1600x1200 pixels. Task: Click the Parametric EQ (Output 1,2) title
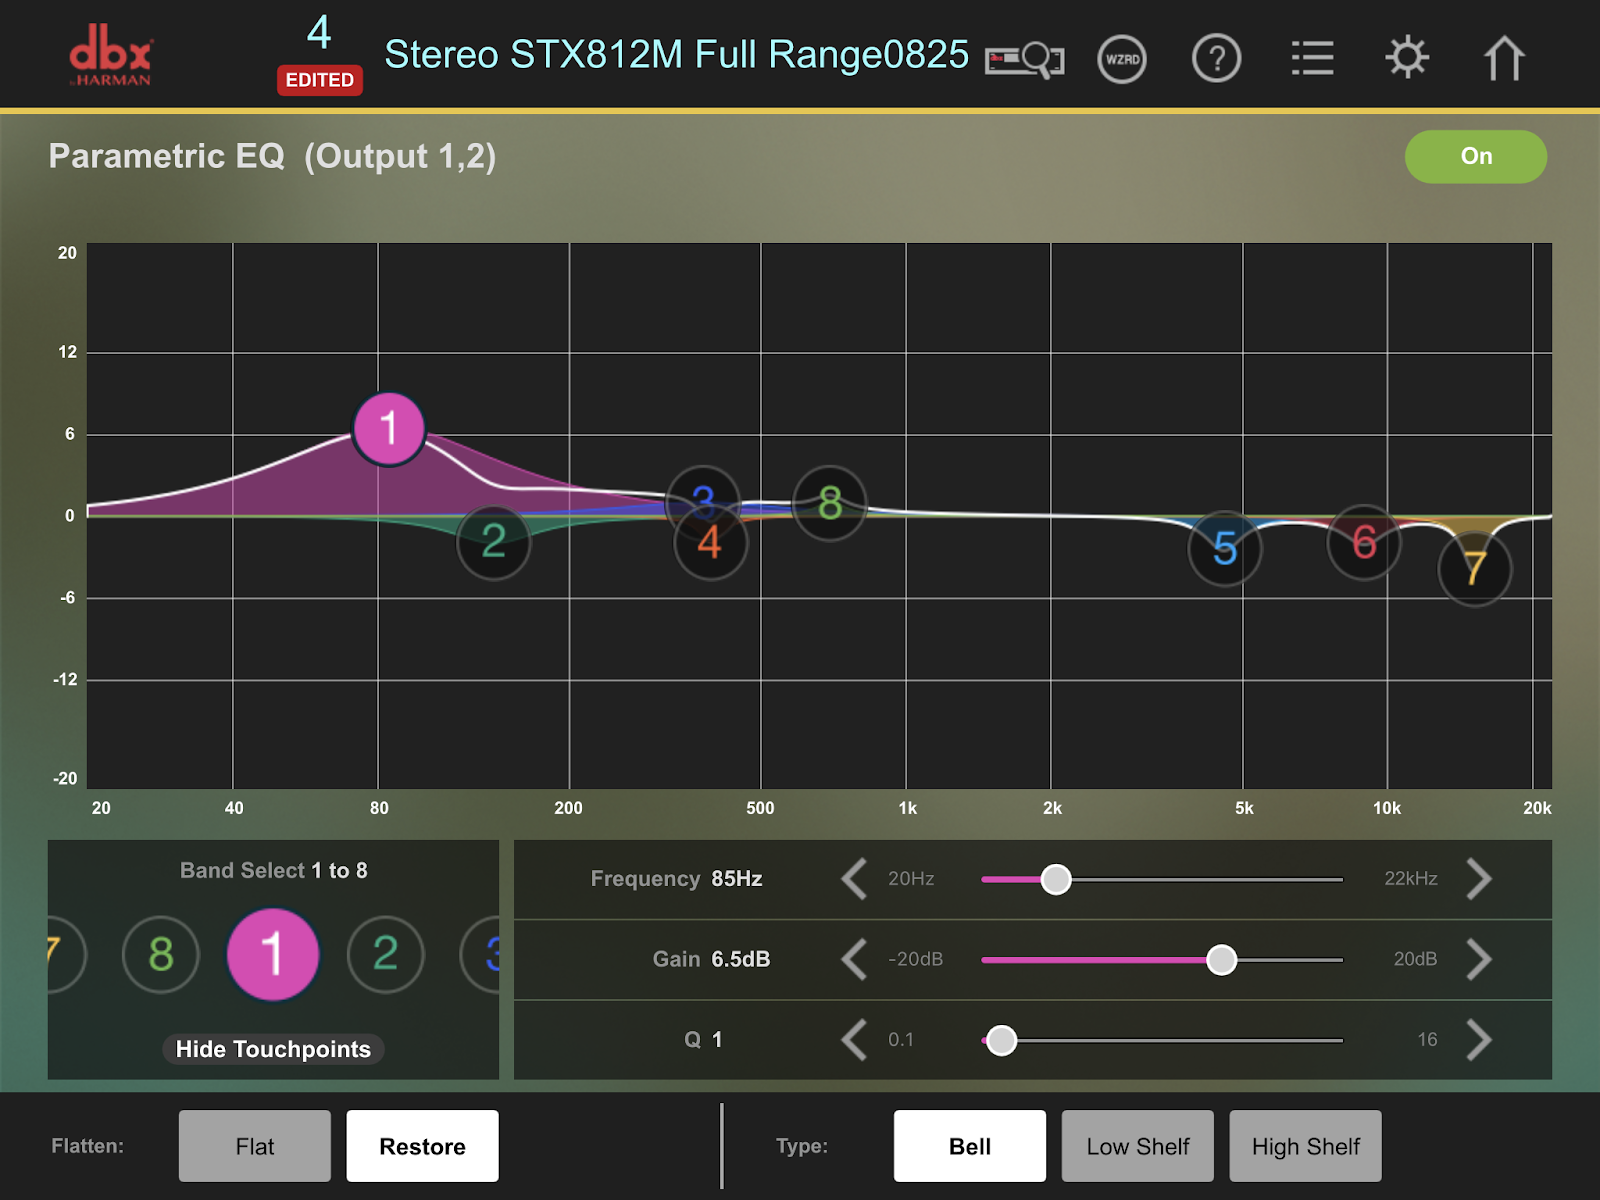[272, 156]
